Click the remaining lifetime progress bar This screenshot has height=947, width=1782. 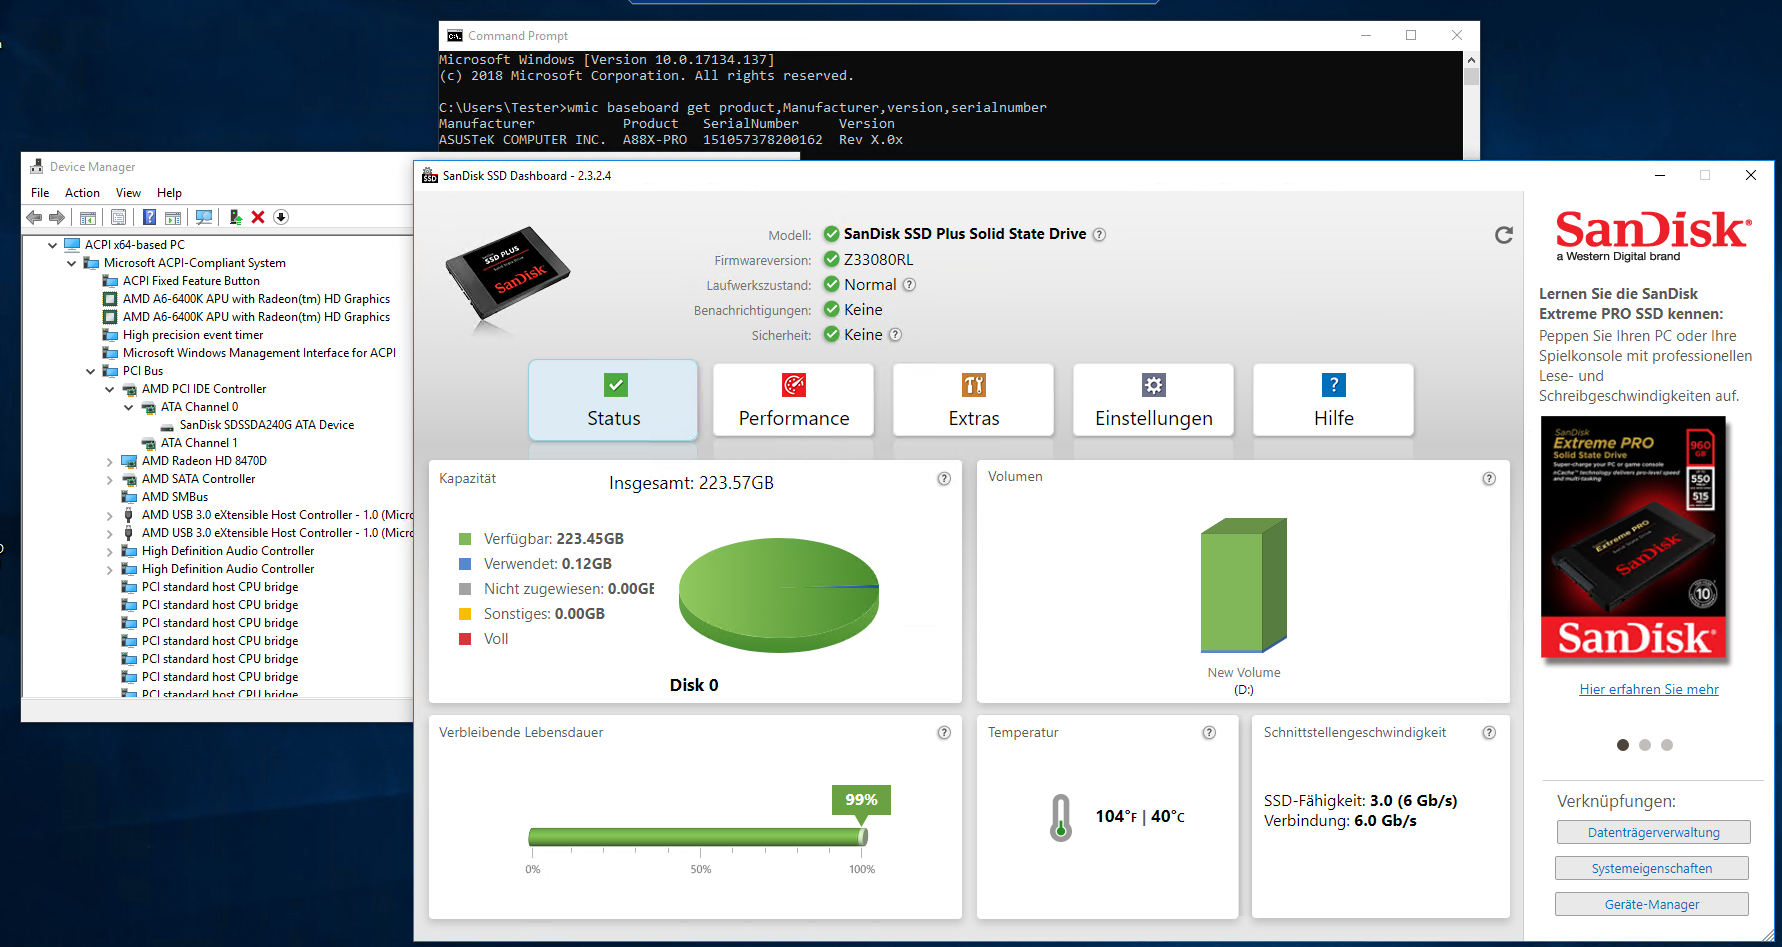(698, 837)
